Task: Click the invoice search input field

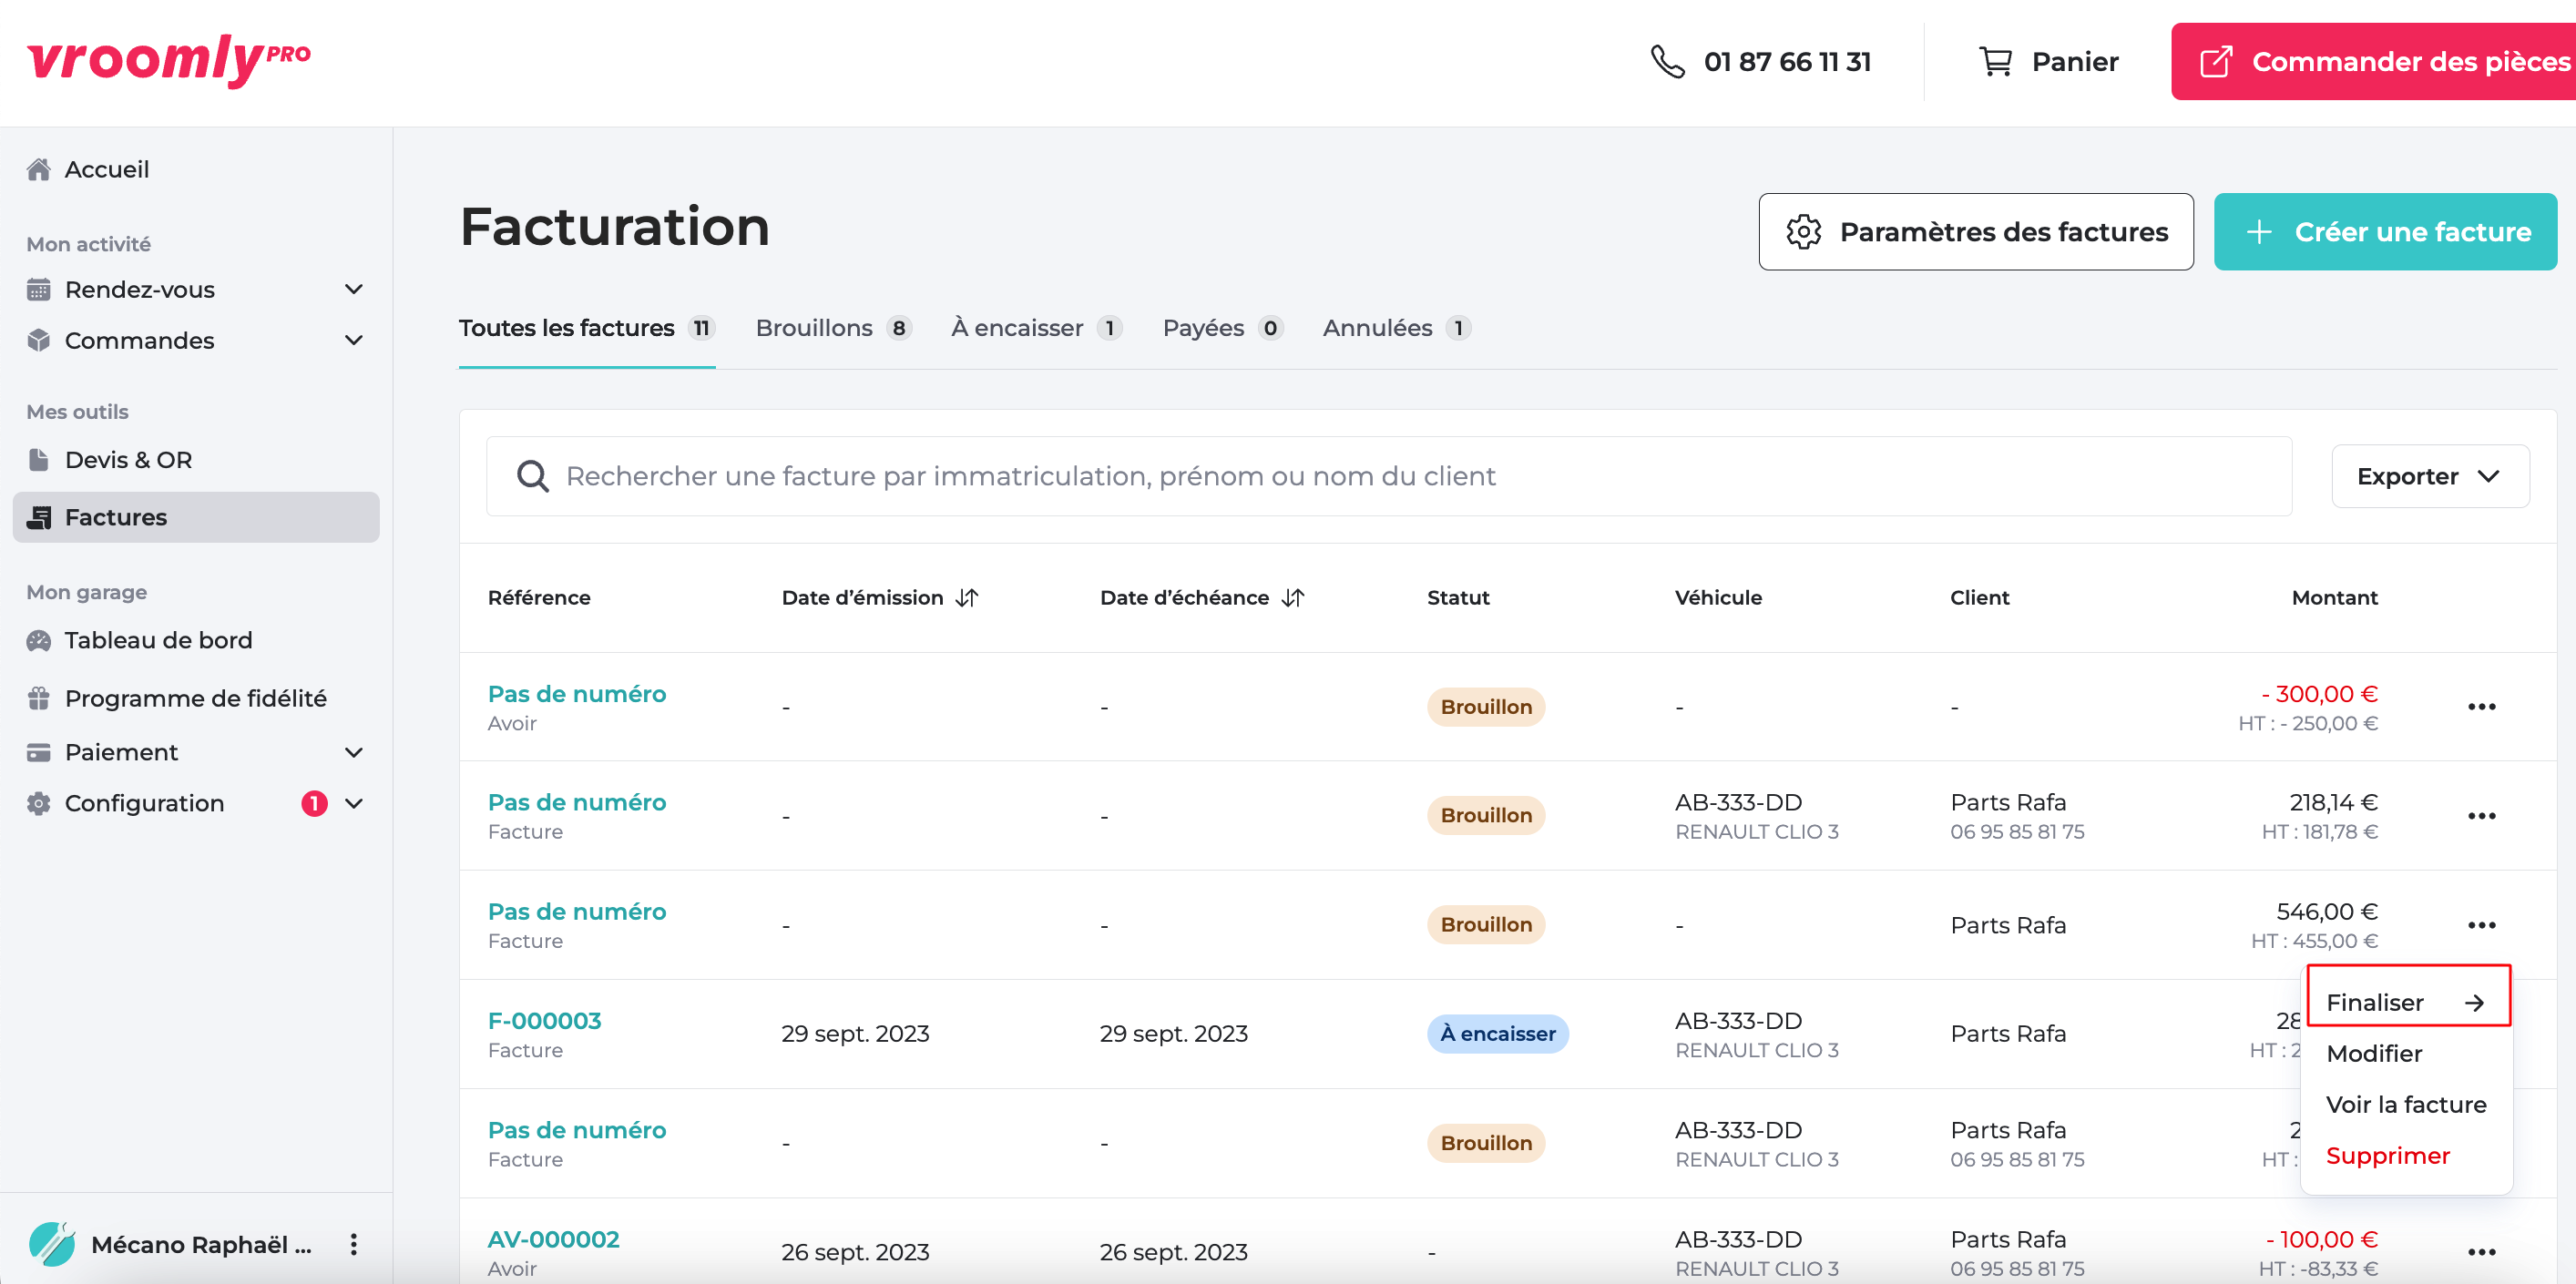Action: click(1389, 476)
